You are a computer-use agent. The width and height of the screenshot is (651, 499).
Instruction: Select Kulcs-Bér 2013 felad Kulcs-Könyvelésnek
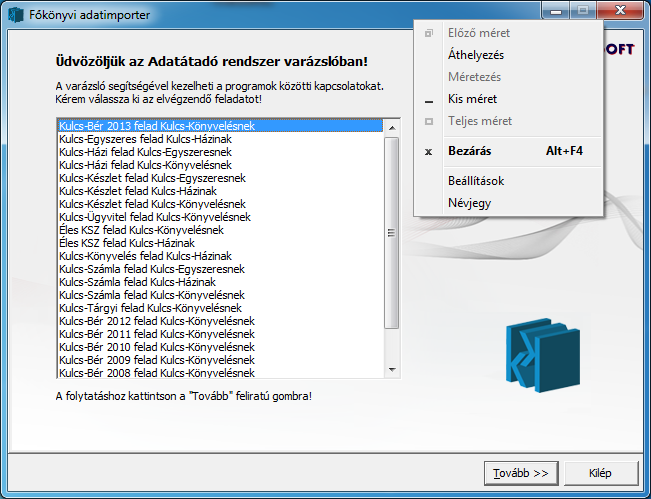coord(220,126)
